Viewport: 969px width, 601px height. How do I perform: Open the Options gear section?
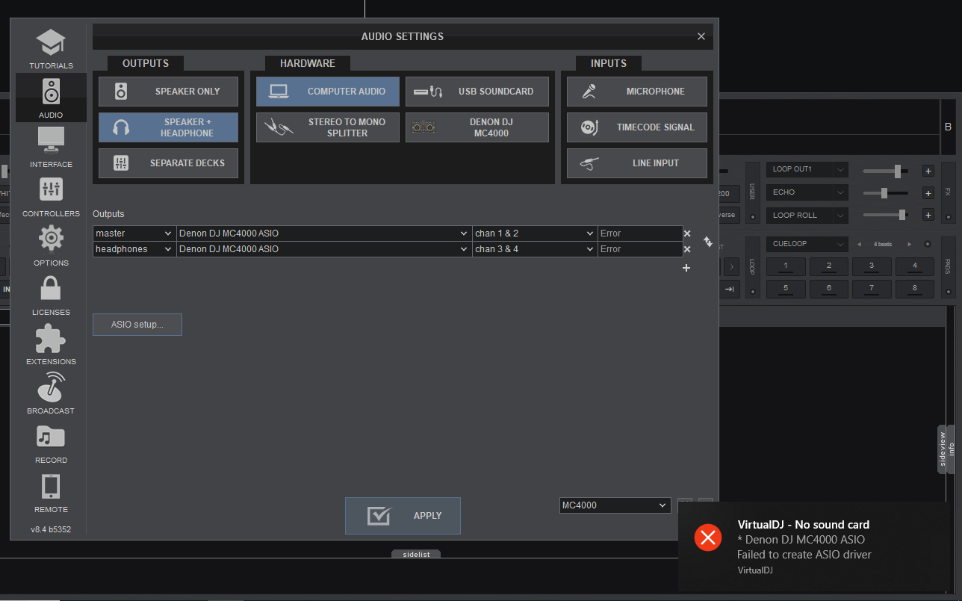point(51,246)
